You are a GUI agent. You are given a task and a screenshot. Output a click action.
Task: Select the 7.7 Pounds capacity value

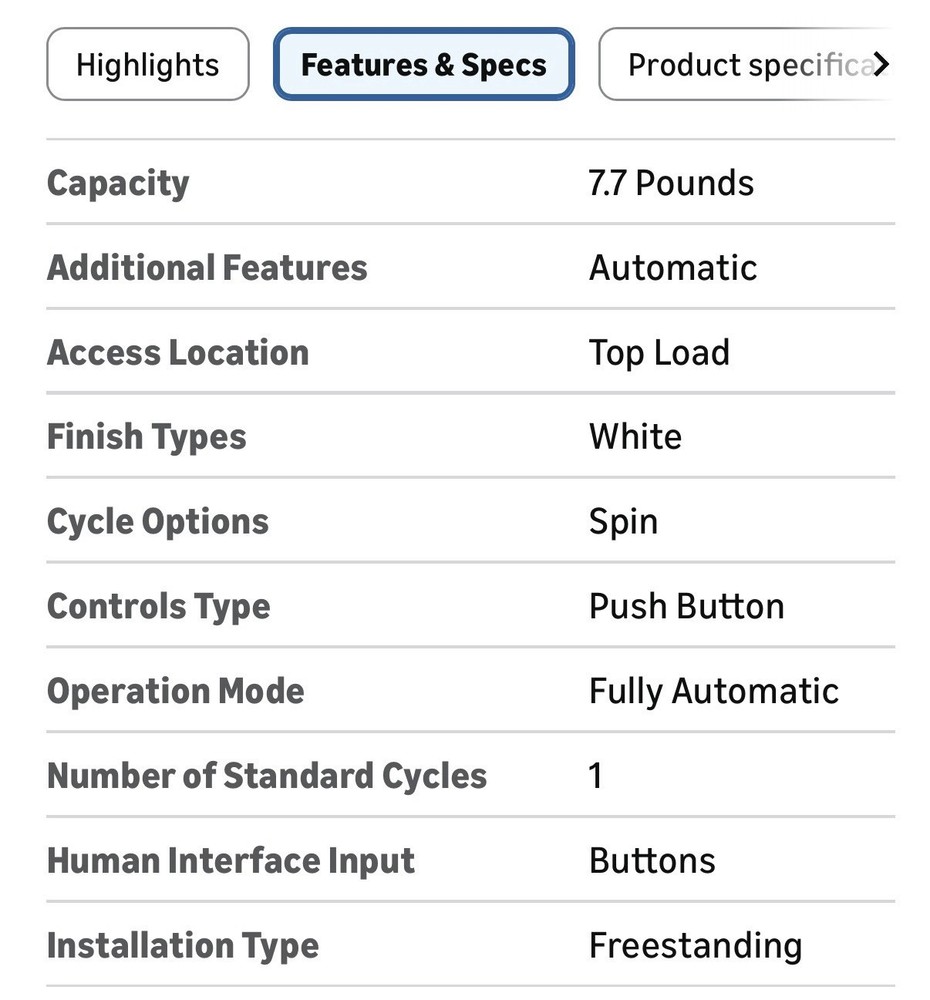[671, 183]
